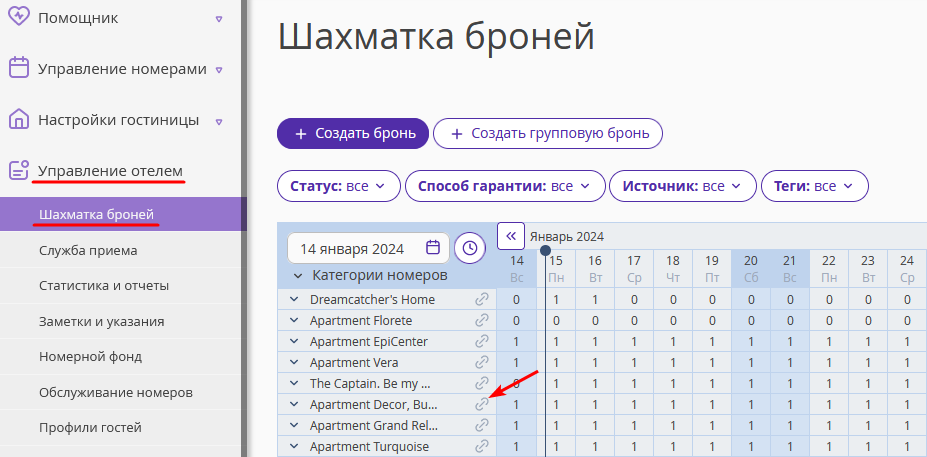This screenshot has height=457, width=927.
Task: Open the calendar picker icon in date field
Action: (433, 247)
